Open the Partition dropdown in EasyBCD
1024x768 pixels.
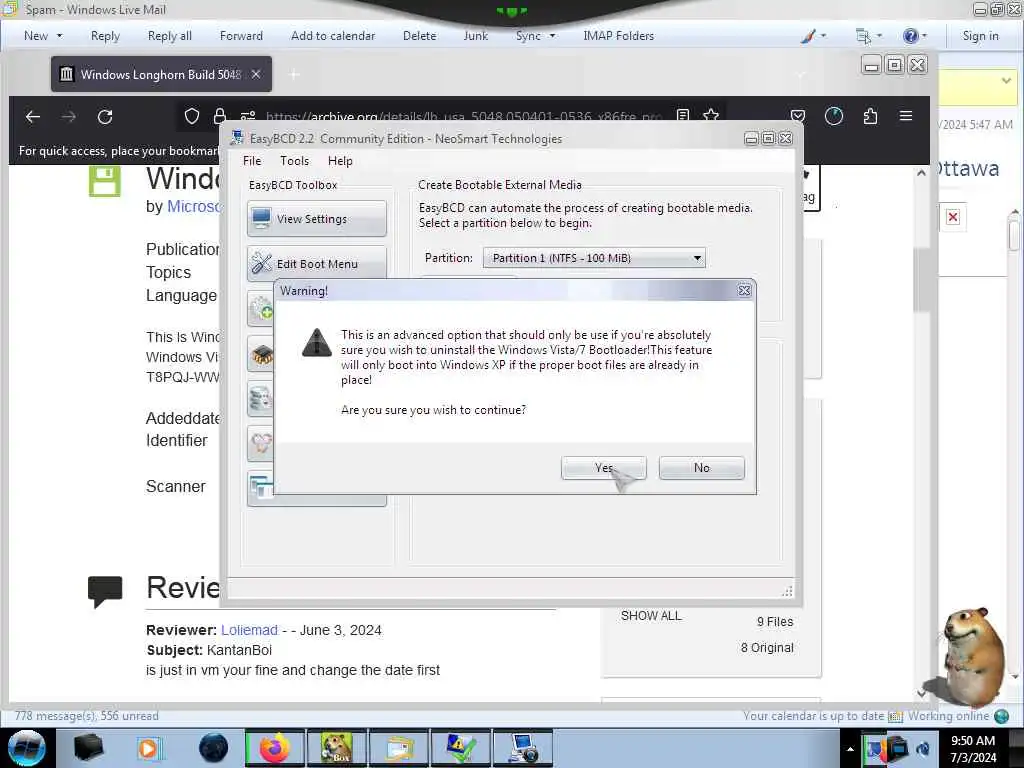tap(594, 258)
